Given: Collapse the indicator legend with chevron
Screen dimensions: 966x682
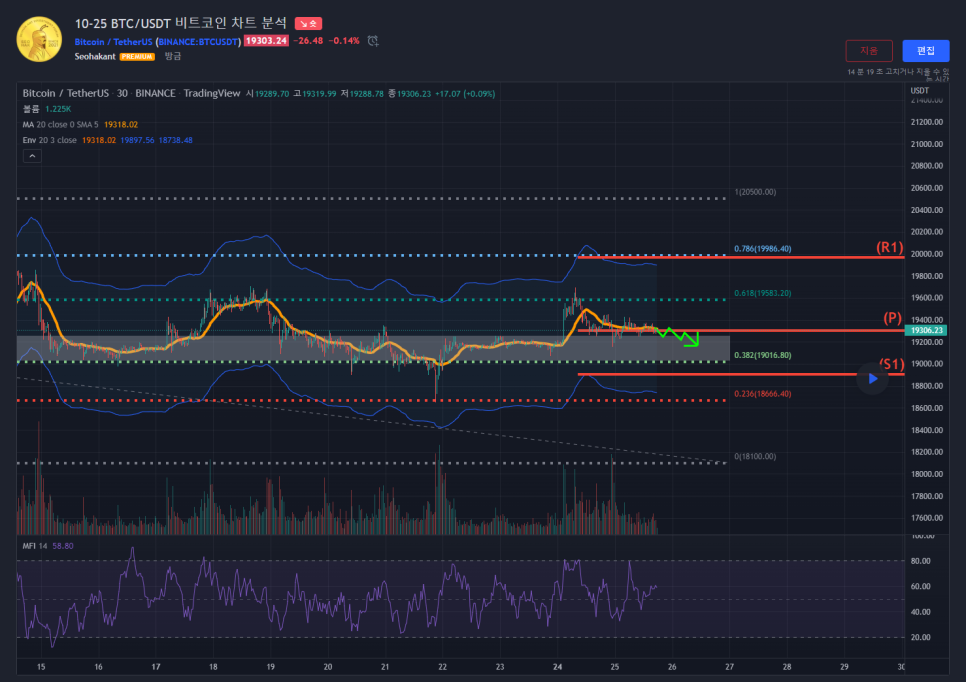Looking at the screenshot, I should [31, 156].
